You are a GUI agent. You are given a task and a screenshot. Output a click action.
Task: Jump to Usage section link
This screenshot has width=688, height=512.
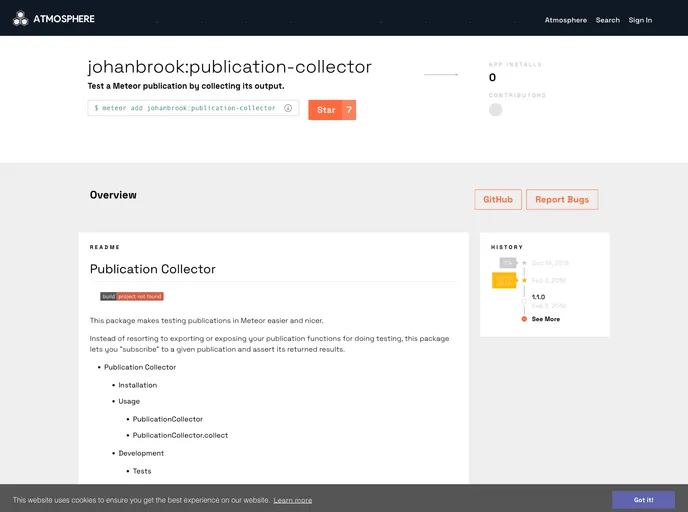129,401
